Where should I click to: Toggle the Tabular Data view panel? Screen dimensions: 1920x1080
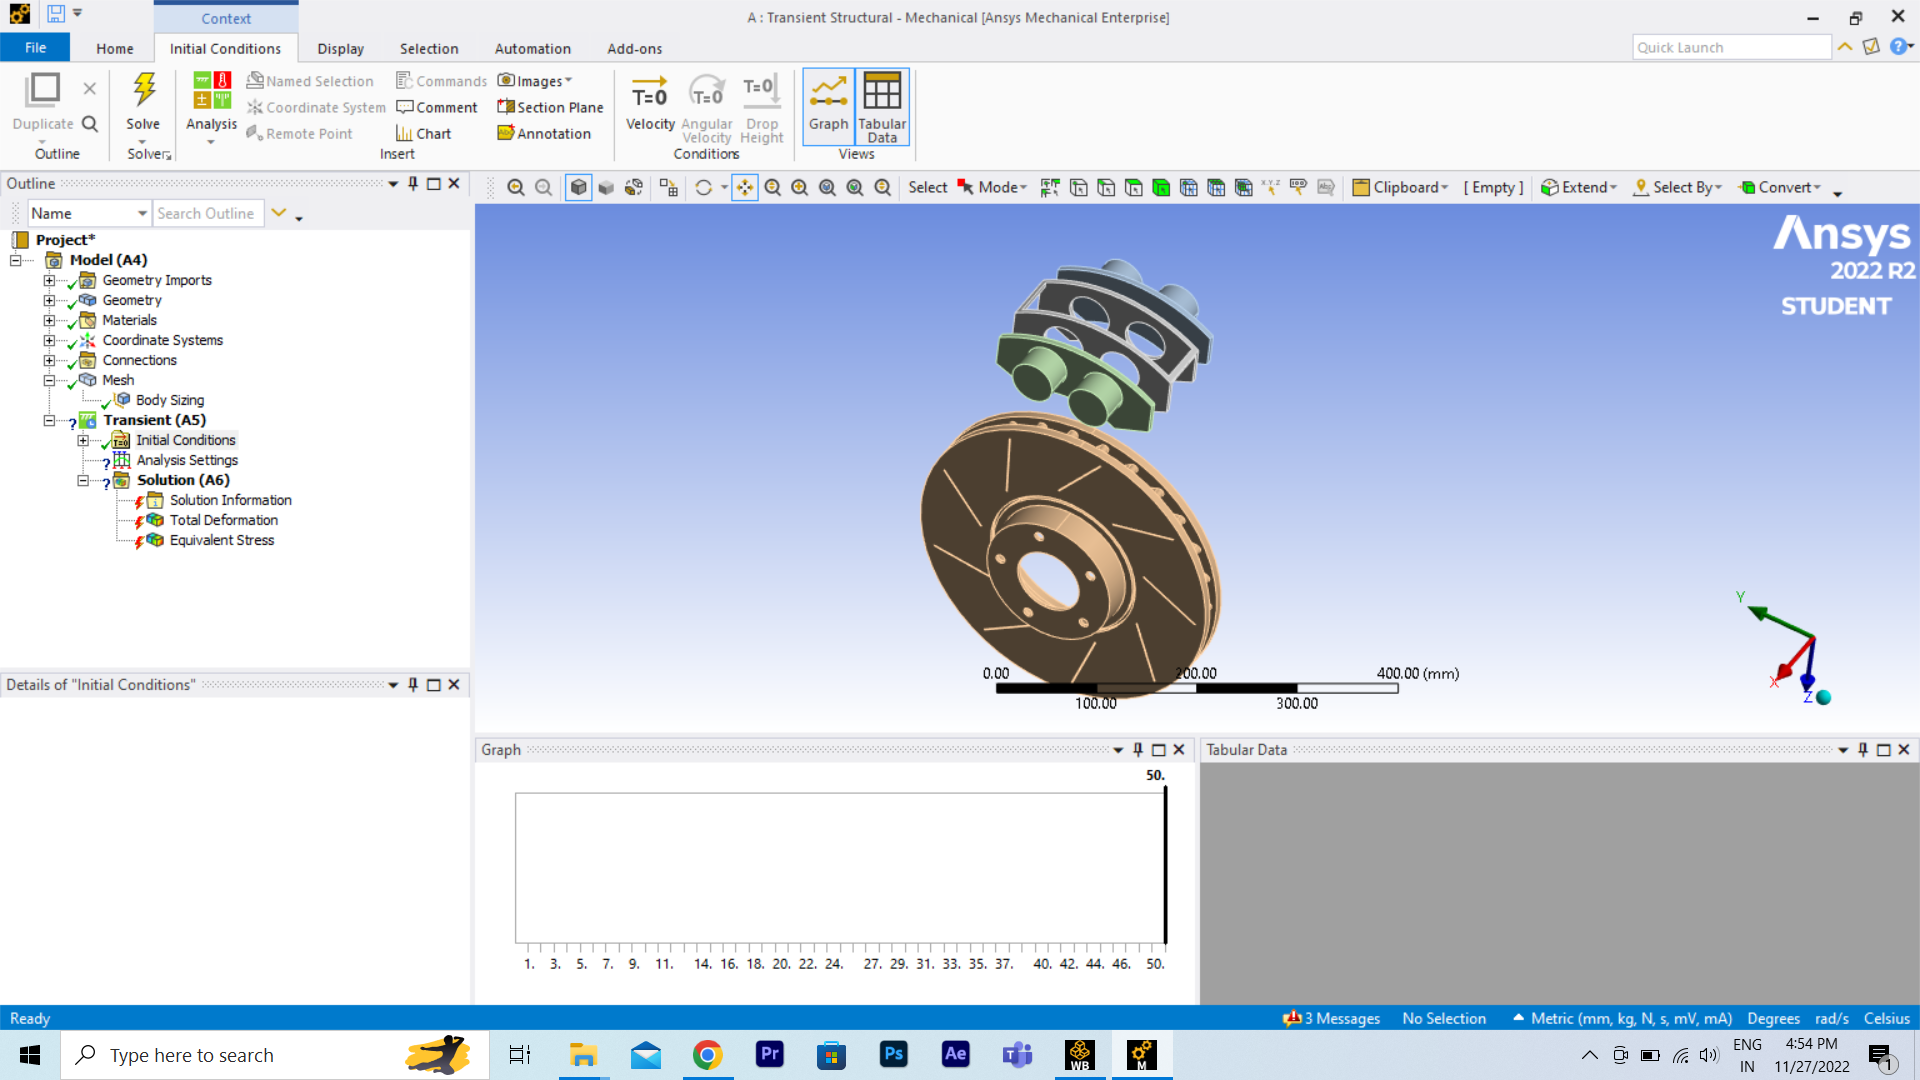pos(882,103)
